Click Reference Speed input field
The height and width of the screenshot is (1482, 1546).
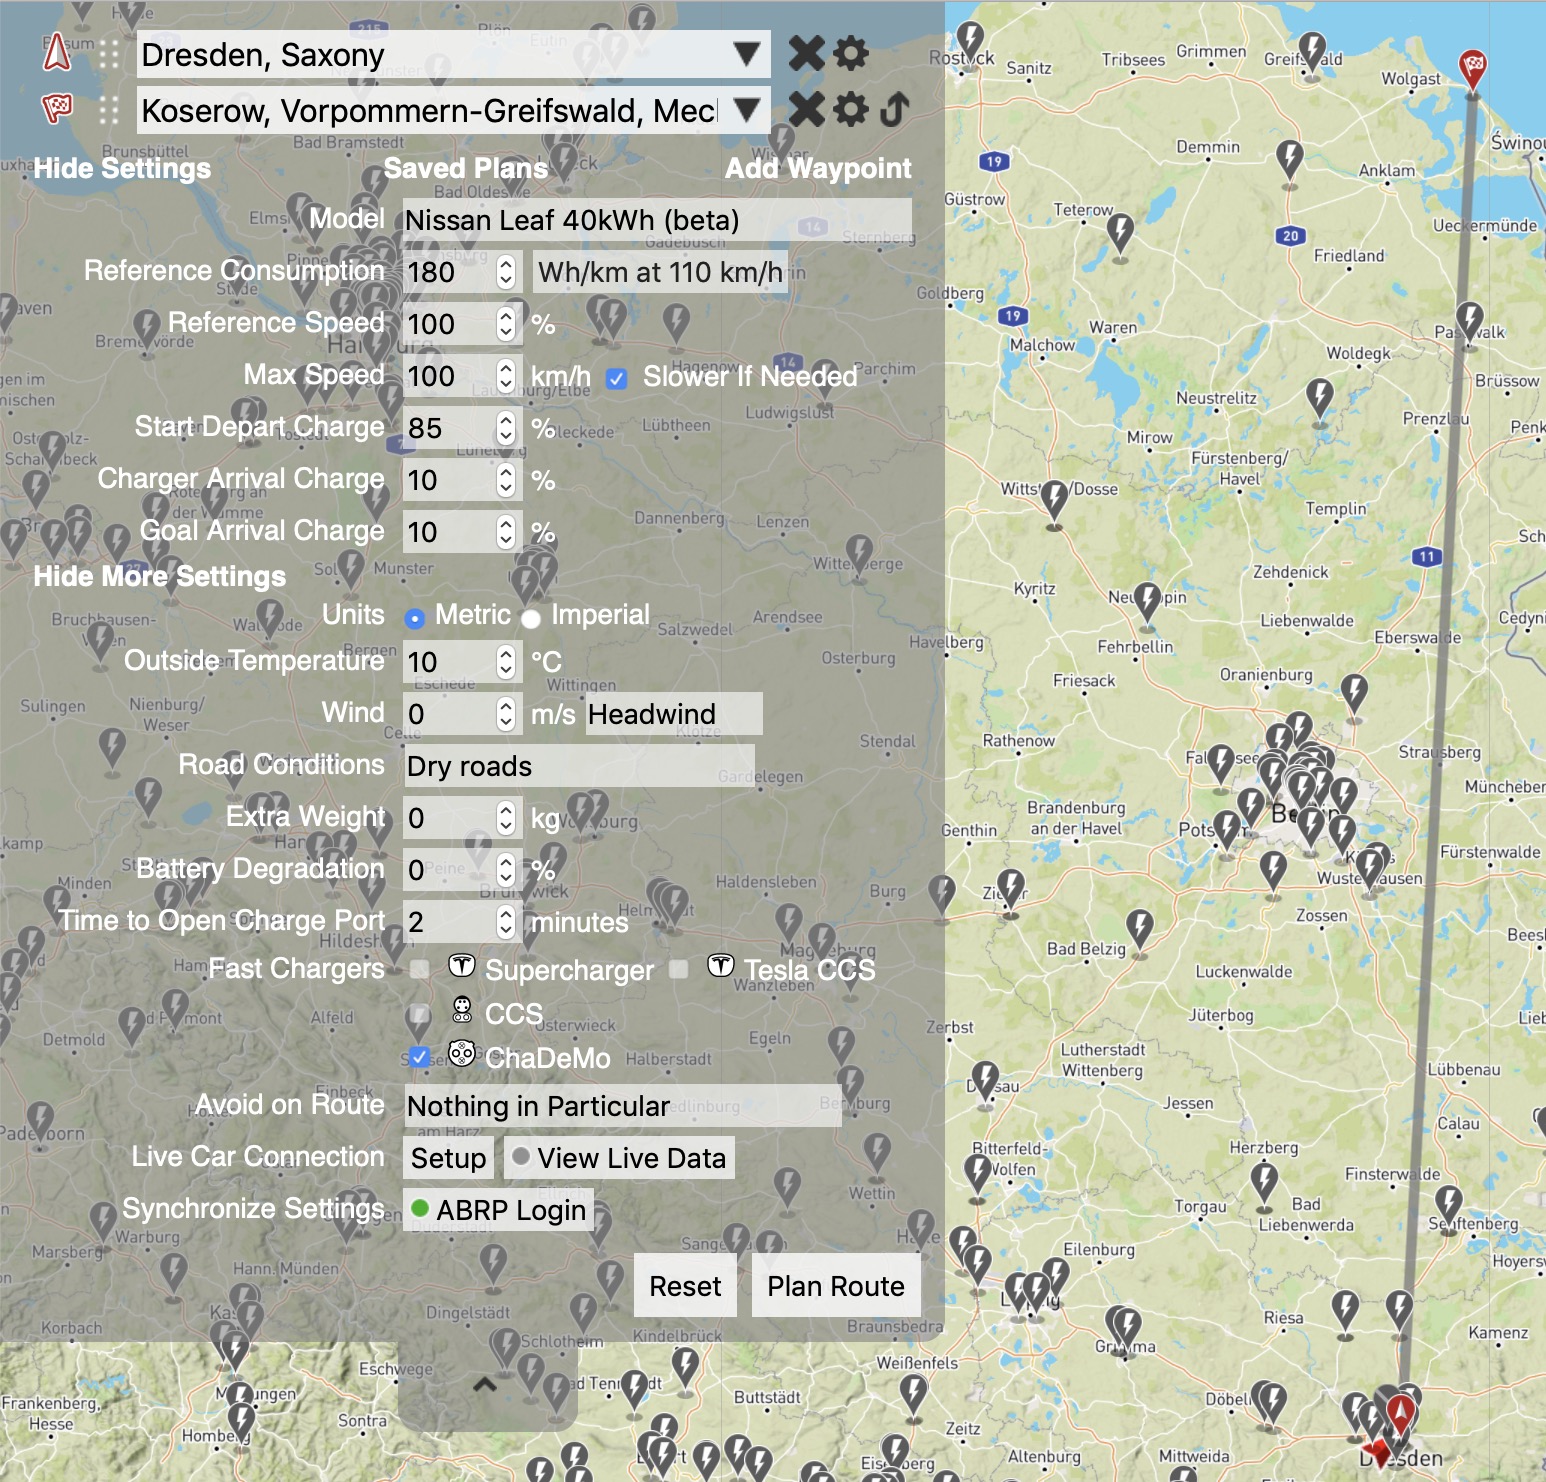462,324
